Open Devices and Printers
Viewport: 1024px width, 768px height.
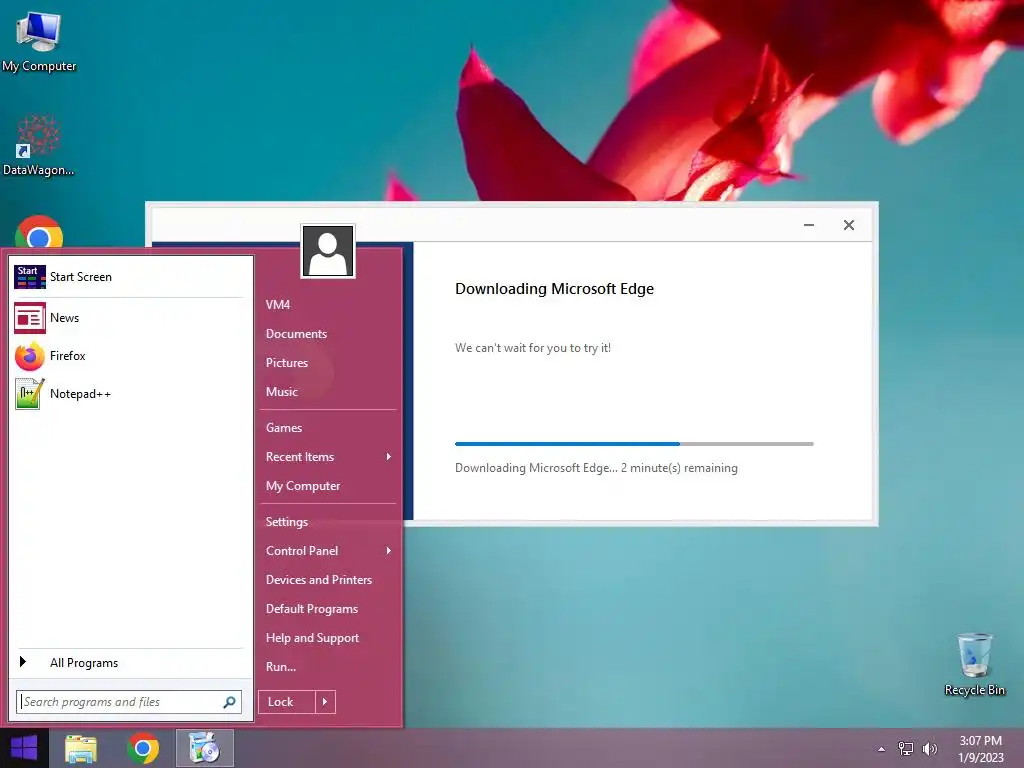pos(319,580)
